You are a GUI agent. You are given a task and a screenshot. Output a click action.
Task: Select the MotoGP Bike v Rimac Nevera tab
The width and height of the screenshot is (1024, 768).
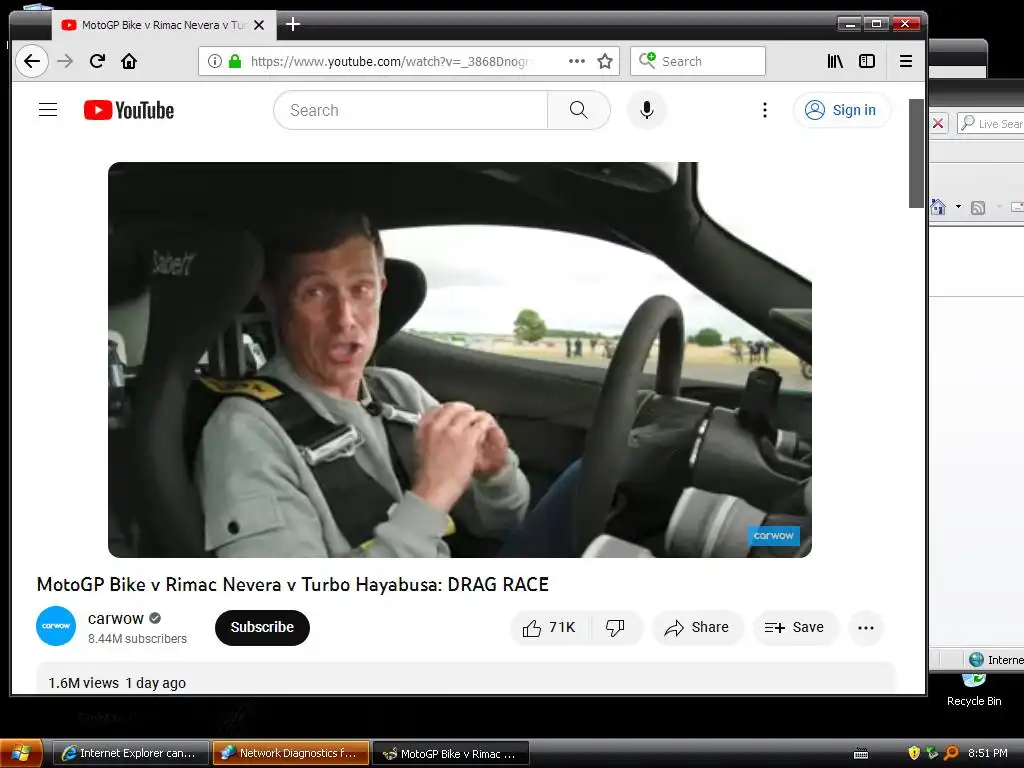(x=164, y=25)
